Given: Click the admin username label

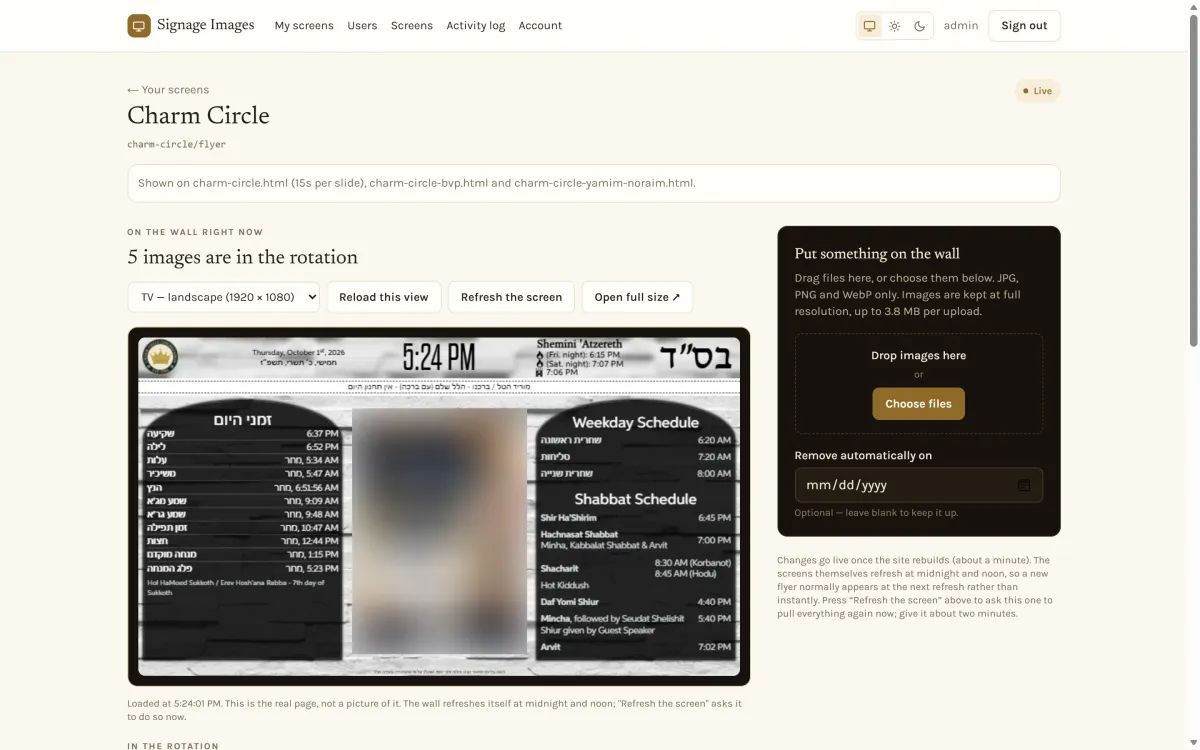Looking at the screenshot, I should coord(961,26).
